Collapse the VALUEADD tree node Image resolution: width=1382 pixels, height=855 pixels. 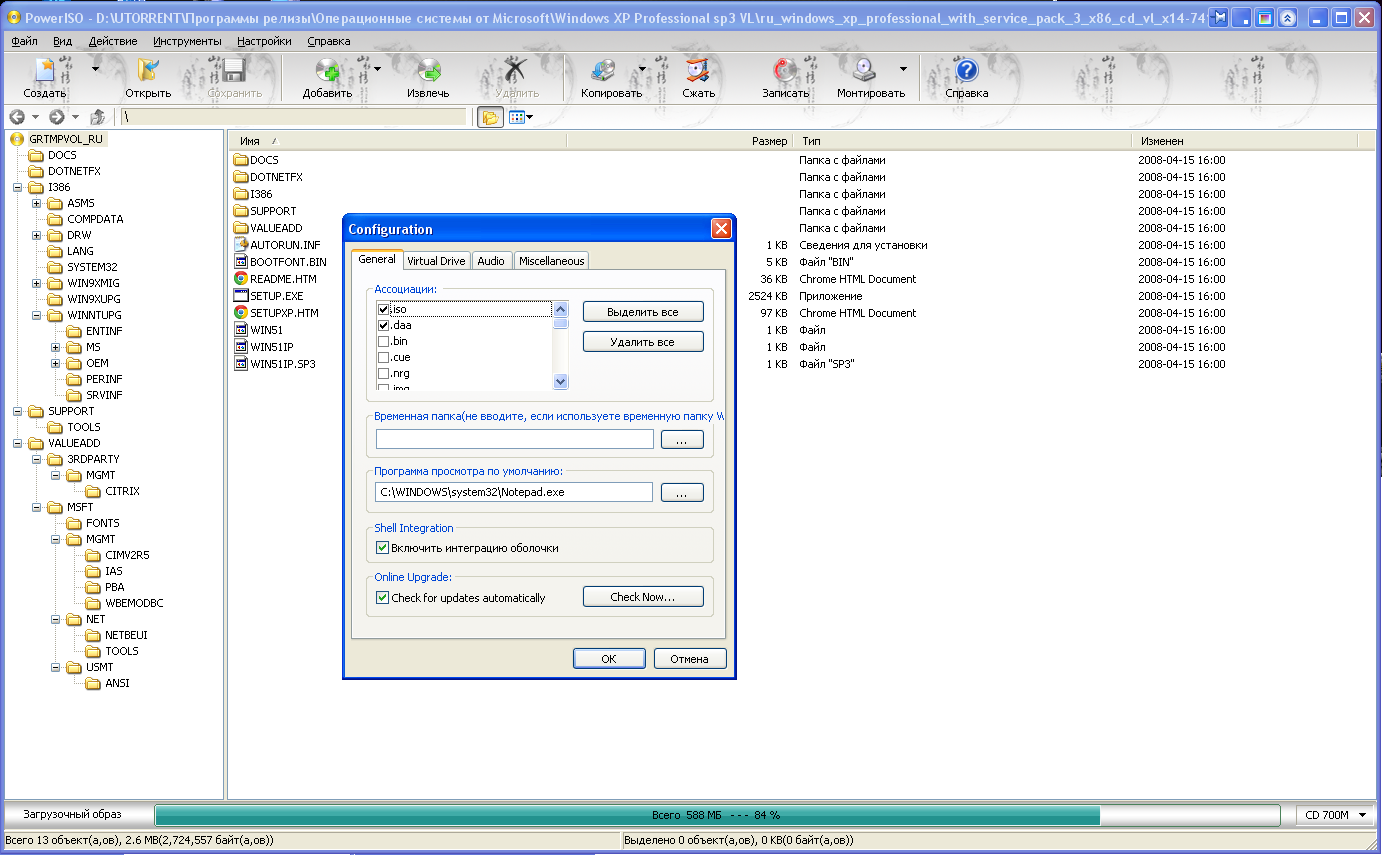point(17,443)
